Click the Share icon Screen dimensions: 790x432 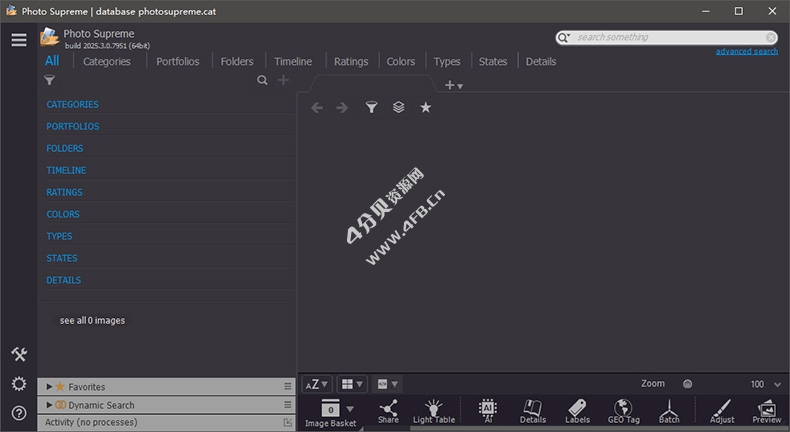[388, 409]
